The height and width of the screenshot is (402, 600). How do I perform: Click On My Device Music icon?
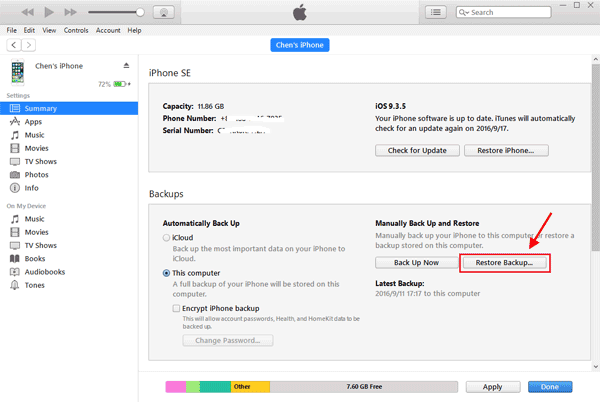pyautogui.click(x=15, y=219)
